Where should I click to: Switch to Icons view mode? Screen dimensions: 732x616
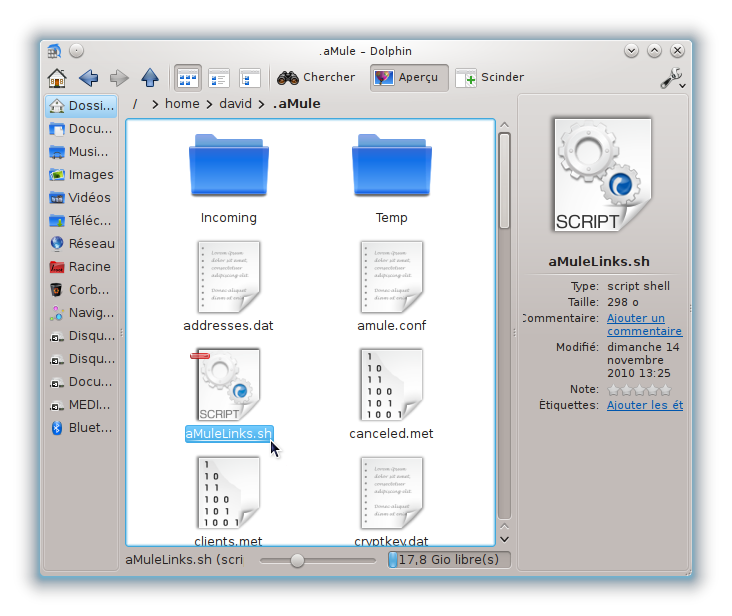click(188, 78)
